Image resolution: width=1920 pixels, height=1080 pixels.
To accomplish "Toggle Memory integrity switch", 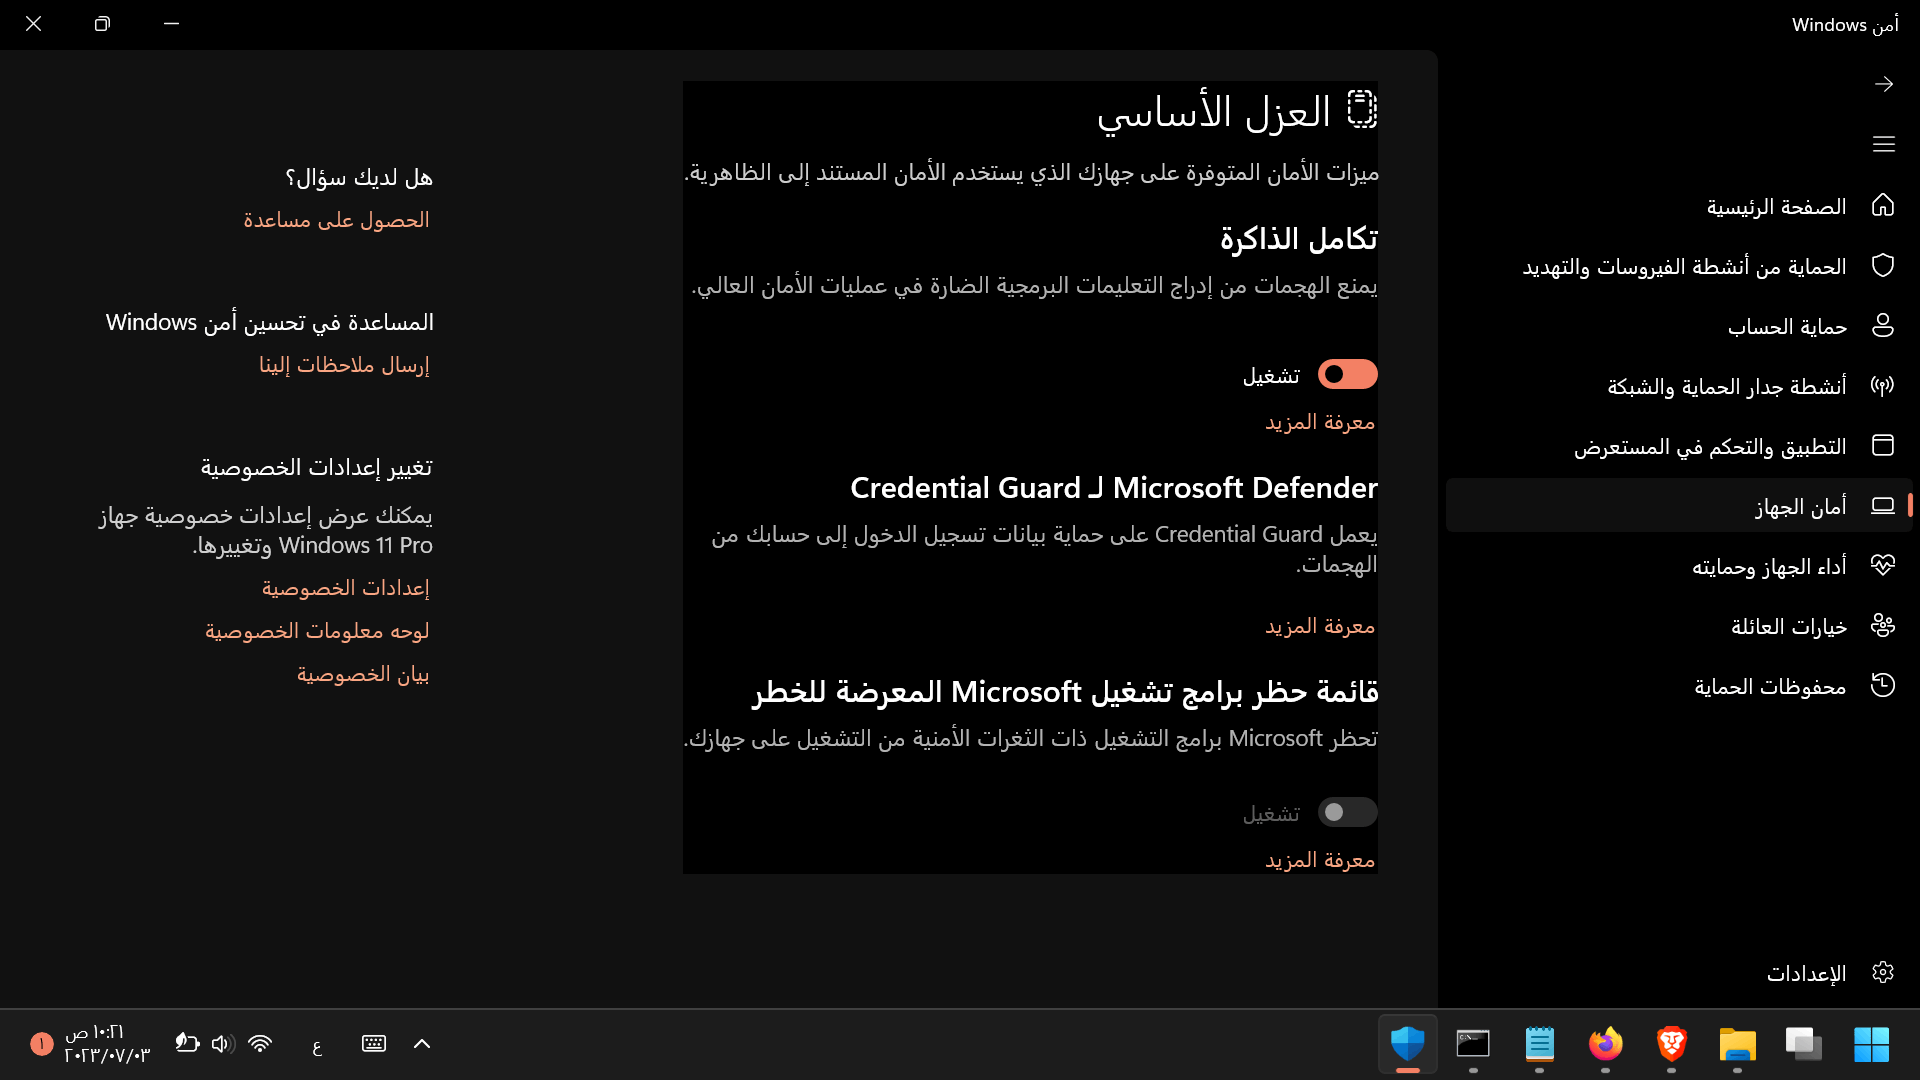I will [x=1347, y=374].
